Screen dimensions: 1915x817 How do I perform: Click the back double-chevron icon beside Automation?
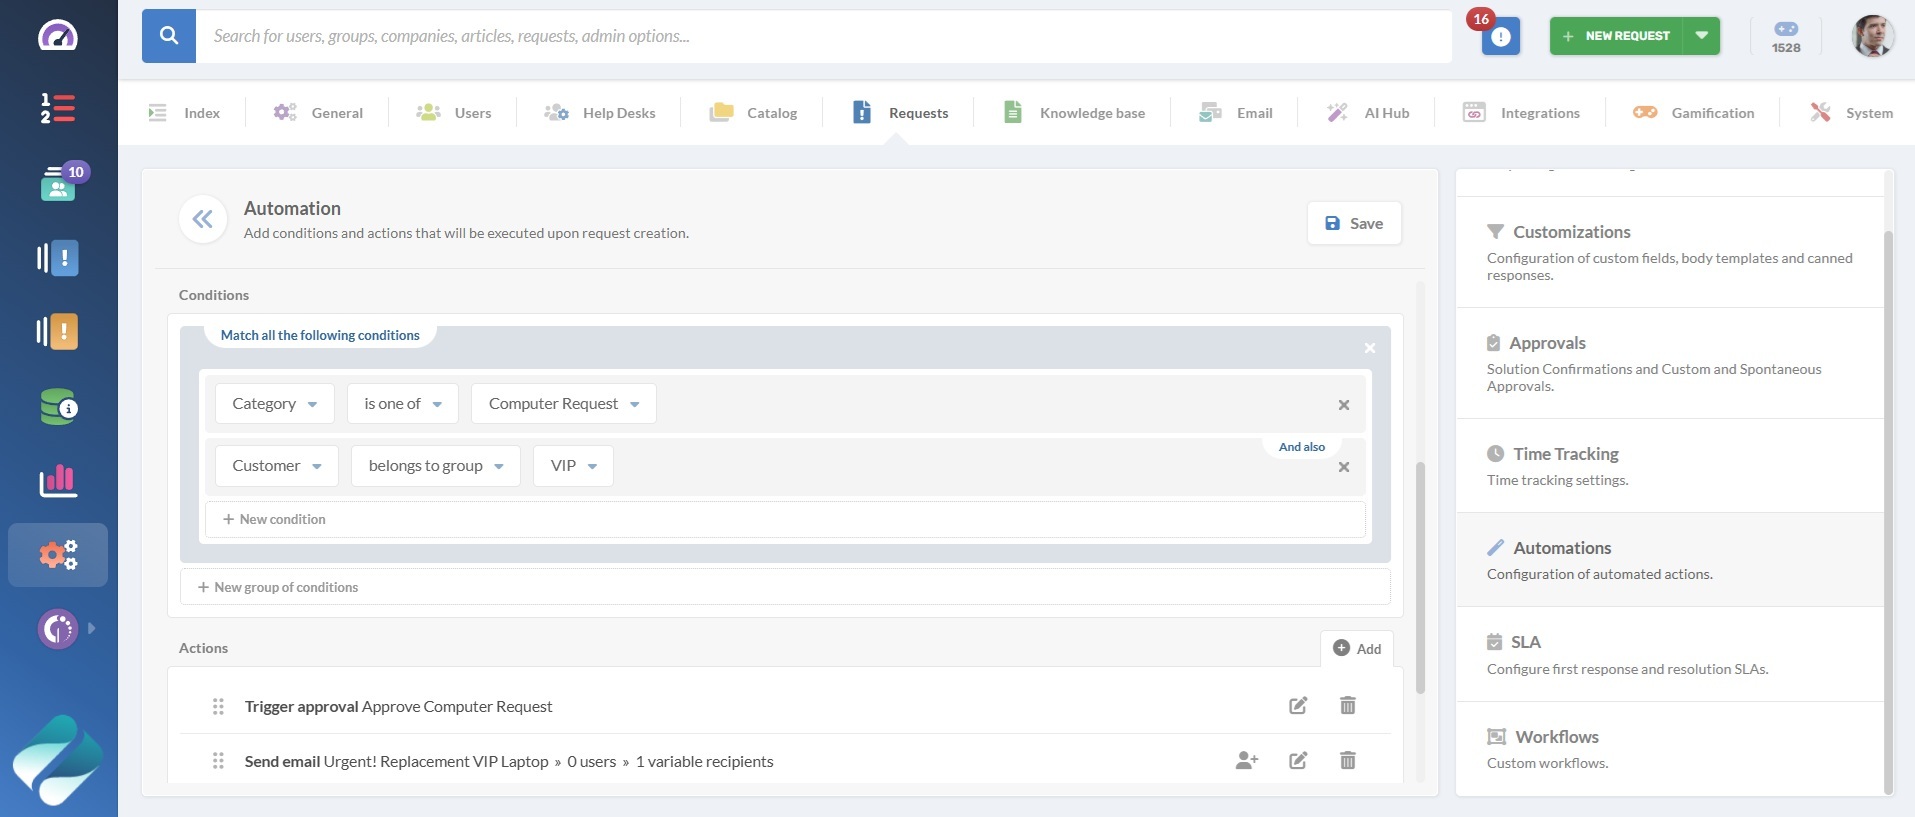tap(203, 219)
